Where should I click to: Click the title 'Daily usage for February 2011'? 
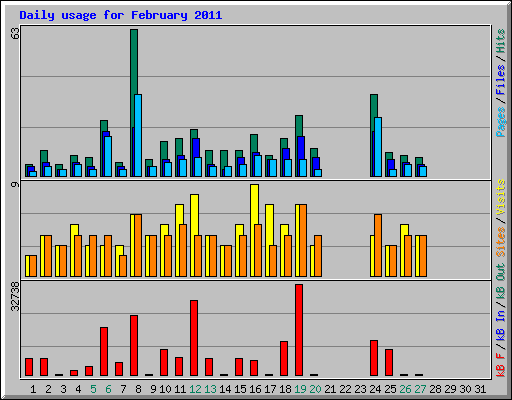(121, 16)
